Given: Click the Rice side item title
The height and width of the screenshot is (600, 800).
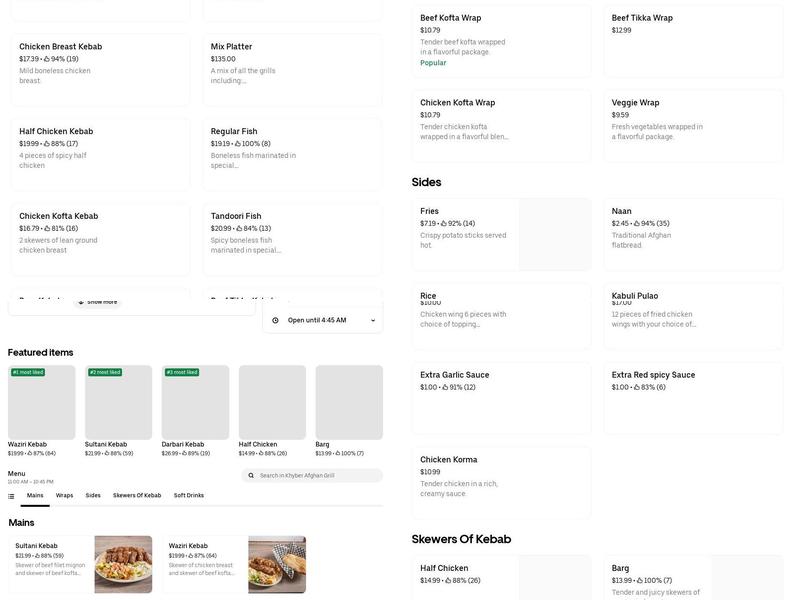Looking at the screenshot, I should [x=428, y=296].
